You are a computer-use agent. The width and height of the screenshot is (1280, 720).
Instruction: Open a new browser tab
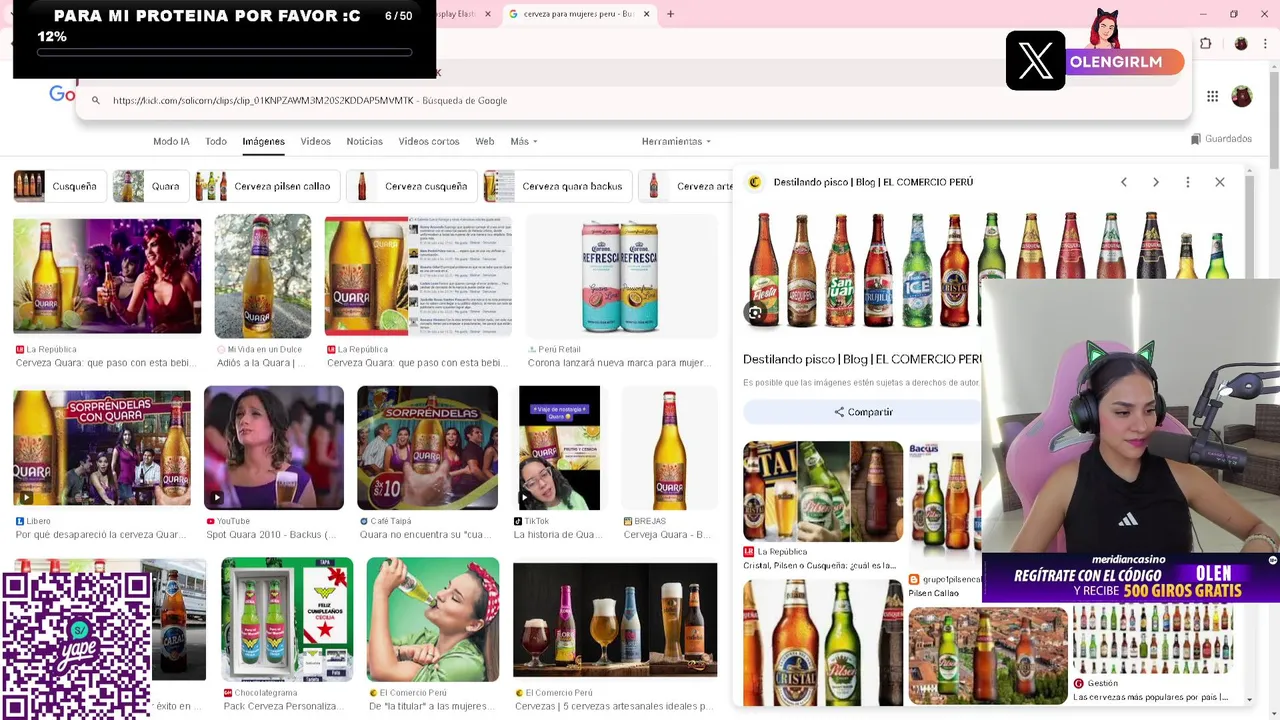tap(670, 14)
